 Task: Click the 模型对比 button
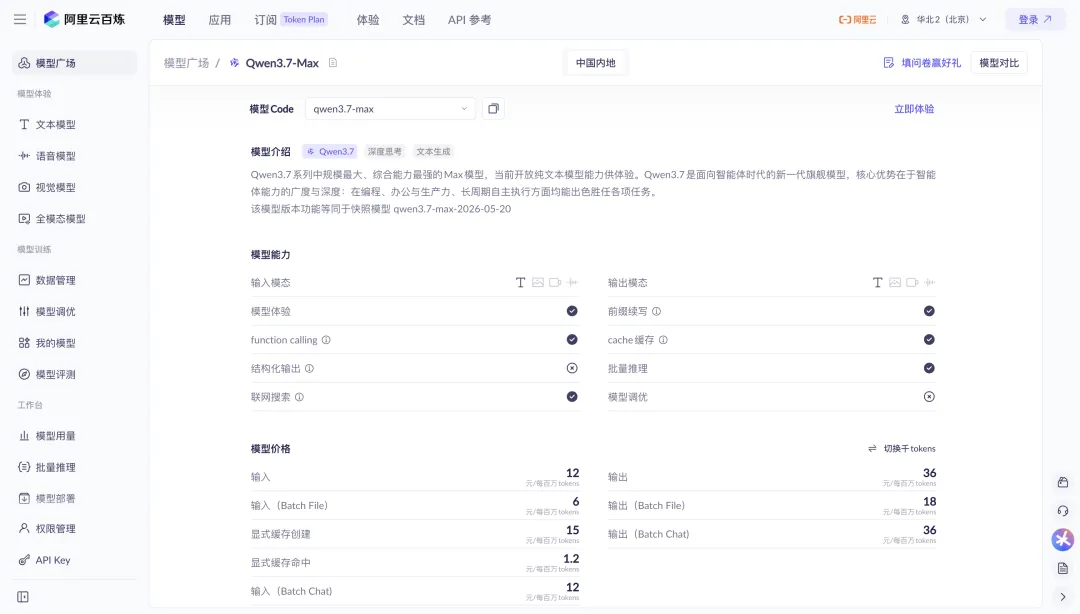pos(999,63)
